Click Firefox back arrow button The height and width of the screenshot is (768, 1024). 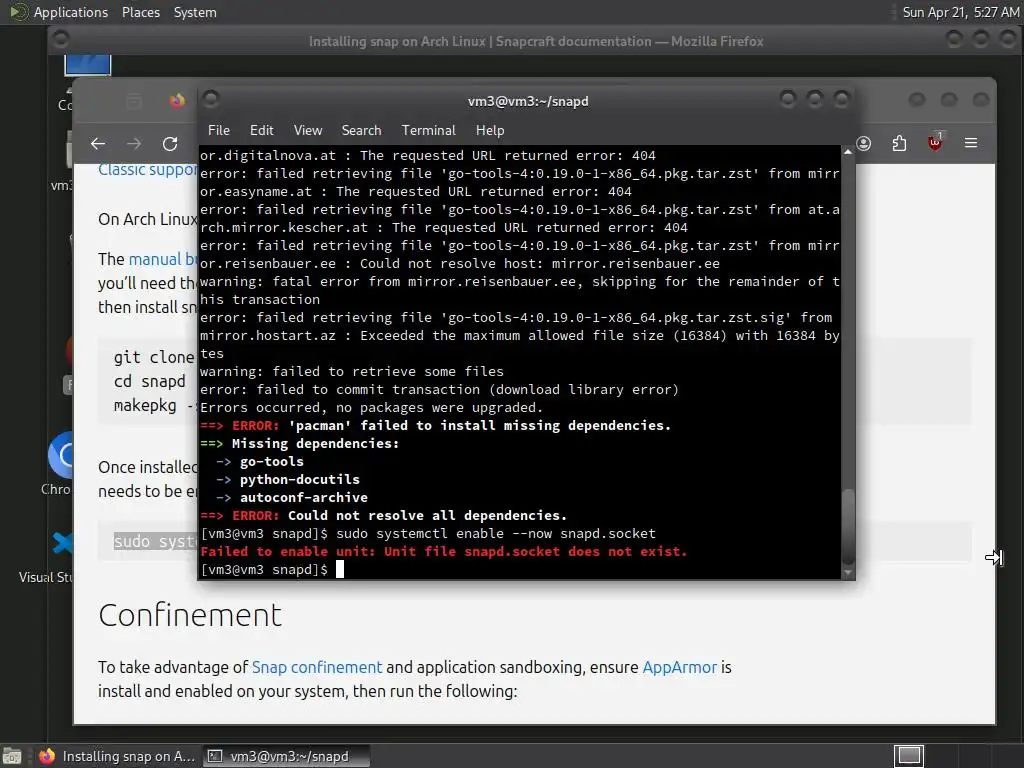click(98, 144)
